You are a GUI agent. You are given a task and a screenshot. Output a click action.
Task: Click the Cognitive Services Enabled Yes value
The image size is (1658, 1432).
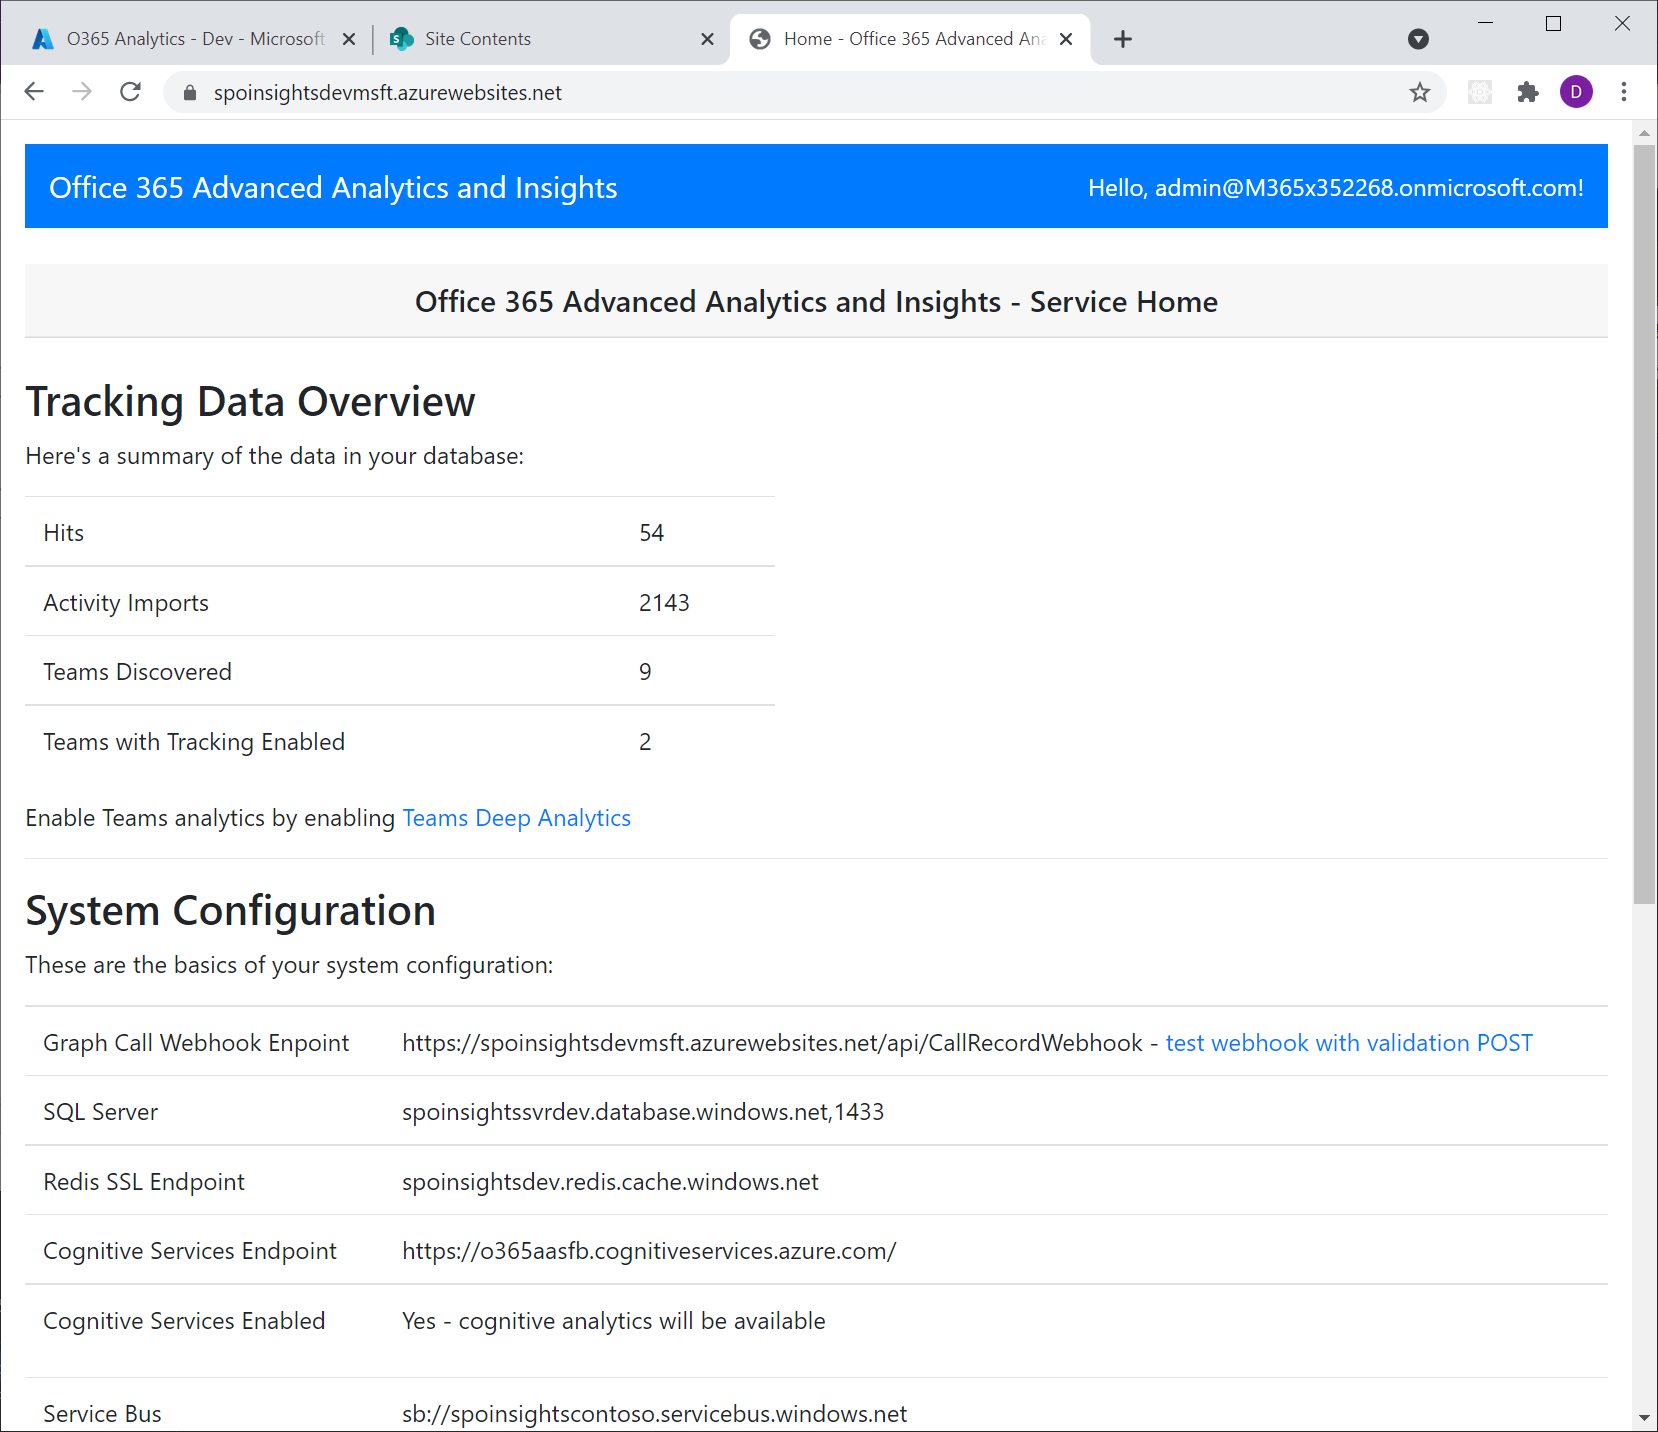coord(614,1321)
